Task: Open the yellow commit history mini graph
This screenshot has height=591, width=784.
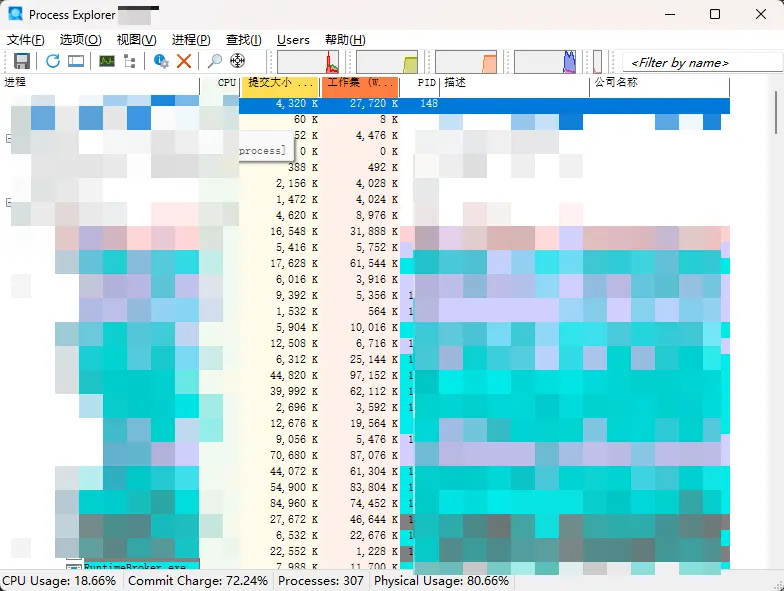Action: 387,62
